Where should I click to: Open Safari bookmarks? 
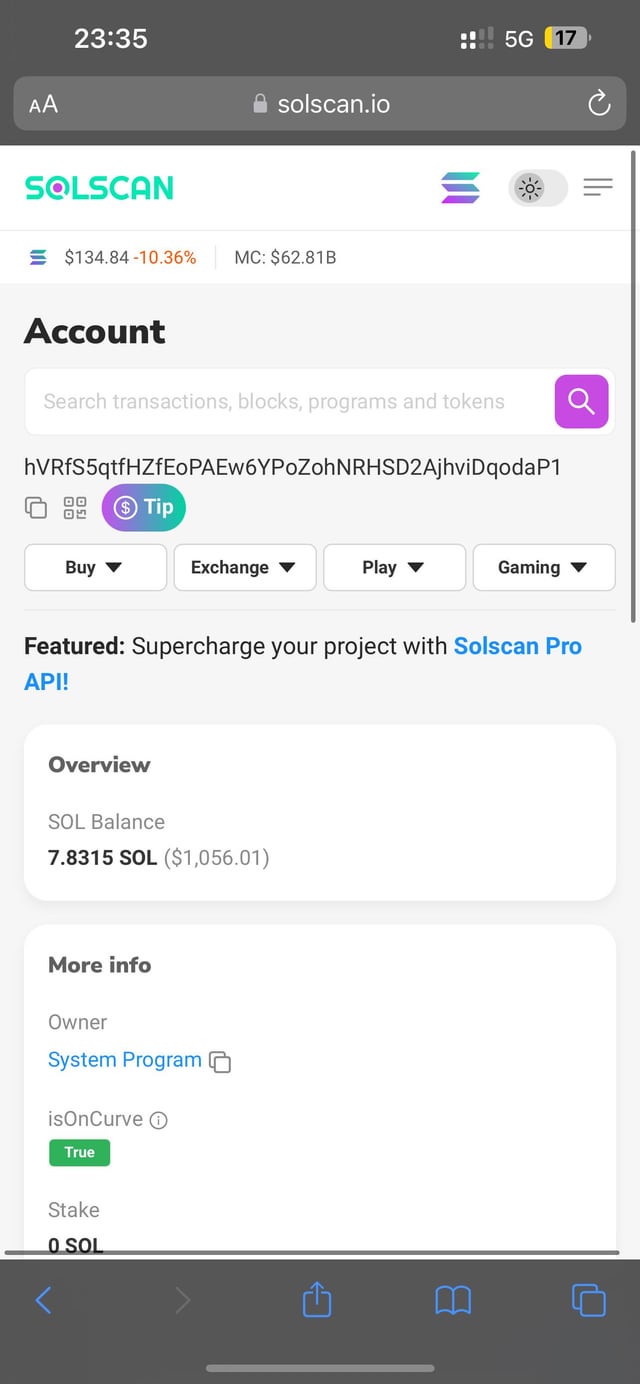[453, 1300]
